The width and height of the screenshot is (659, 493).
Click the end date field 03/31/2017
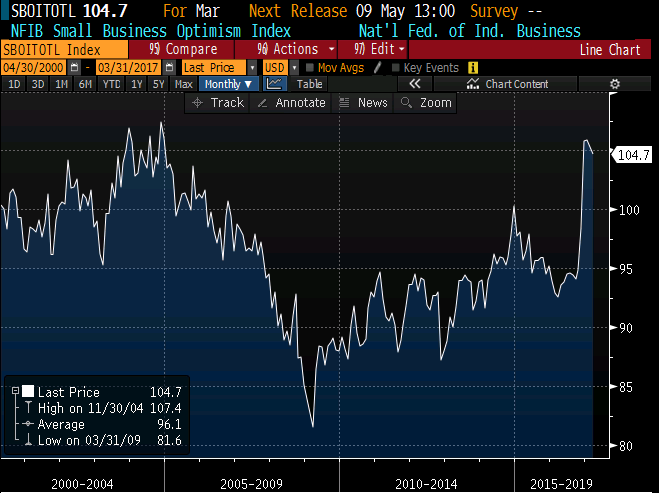pyautogui.click(x=128, y=68)
